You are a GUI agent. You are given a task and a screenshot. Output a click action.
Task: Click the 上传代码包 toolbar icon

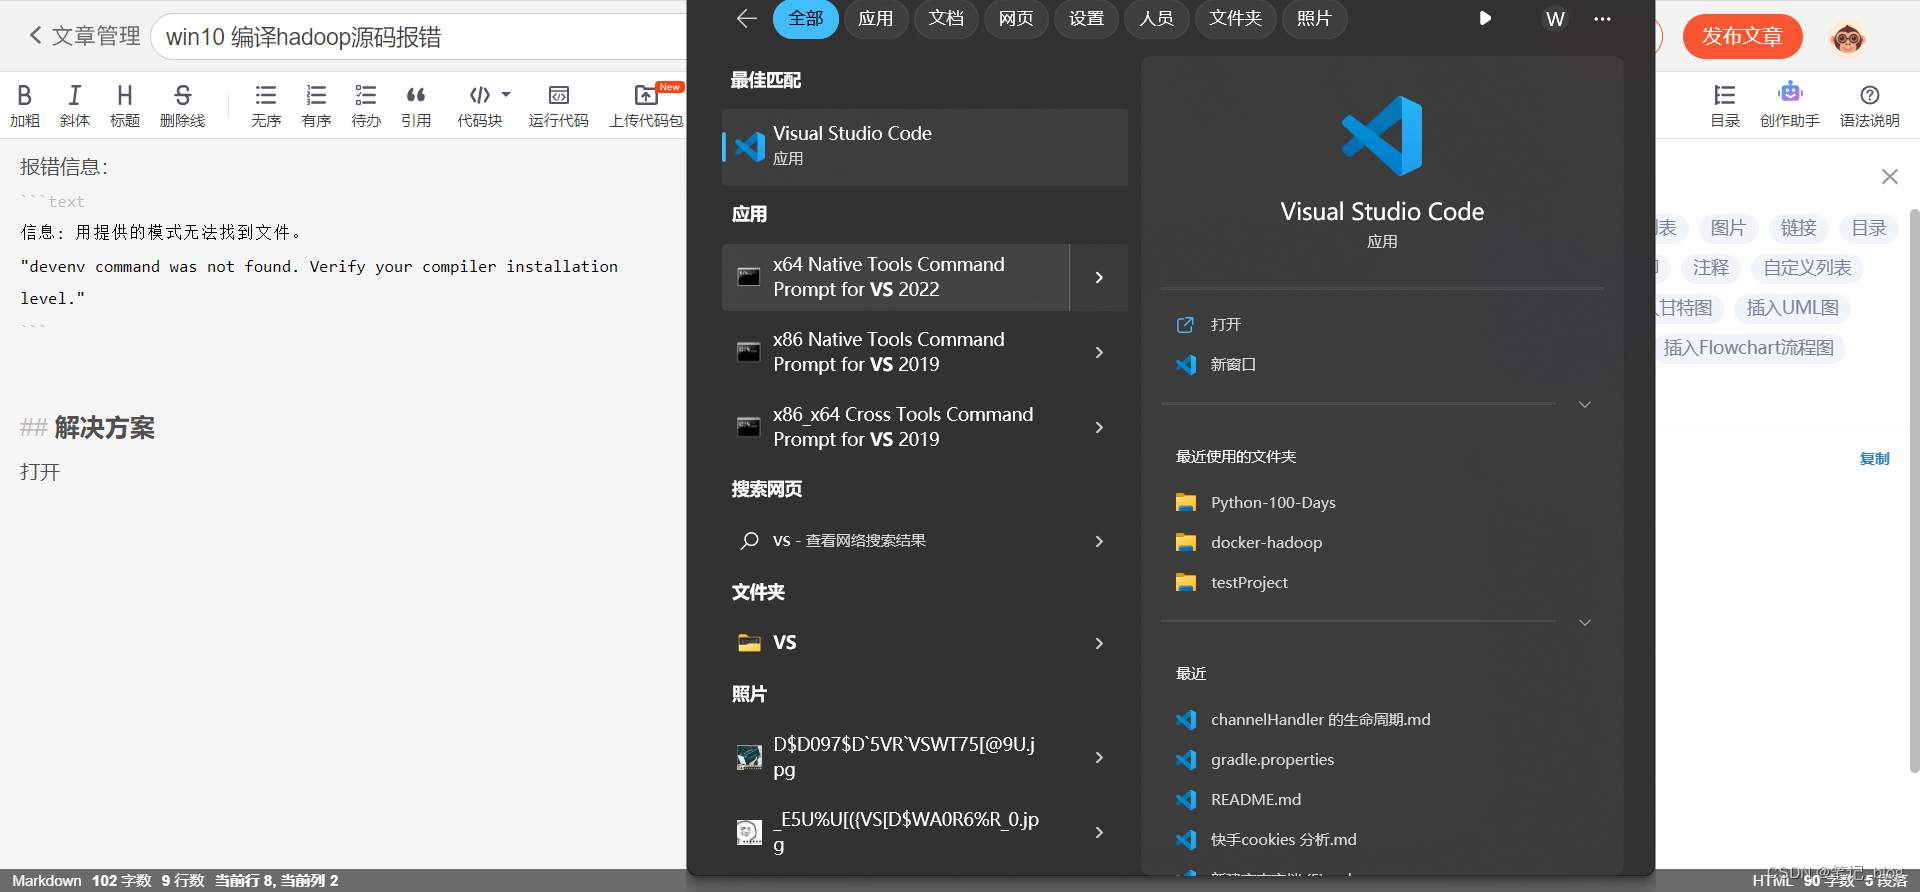[x=647, y=106]
